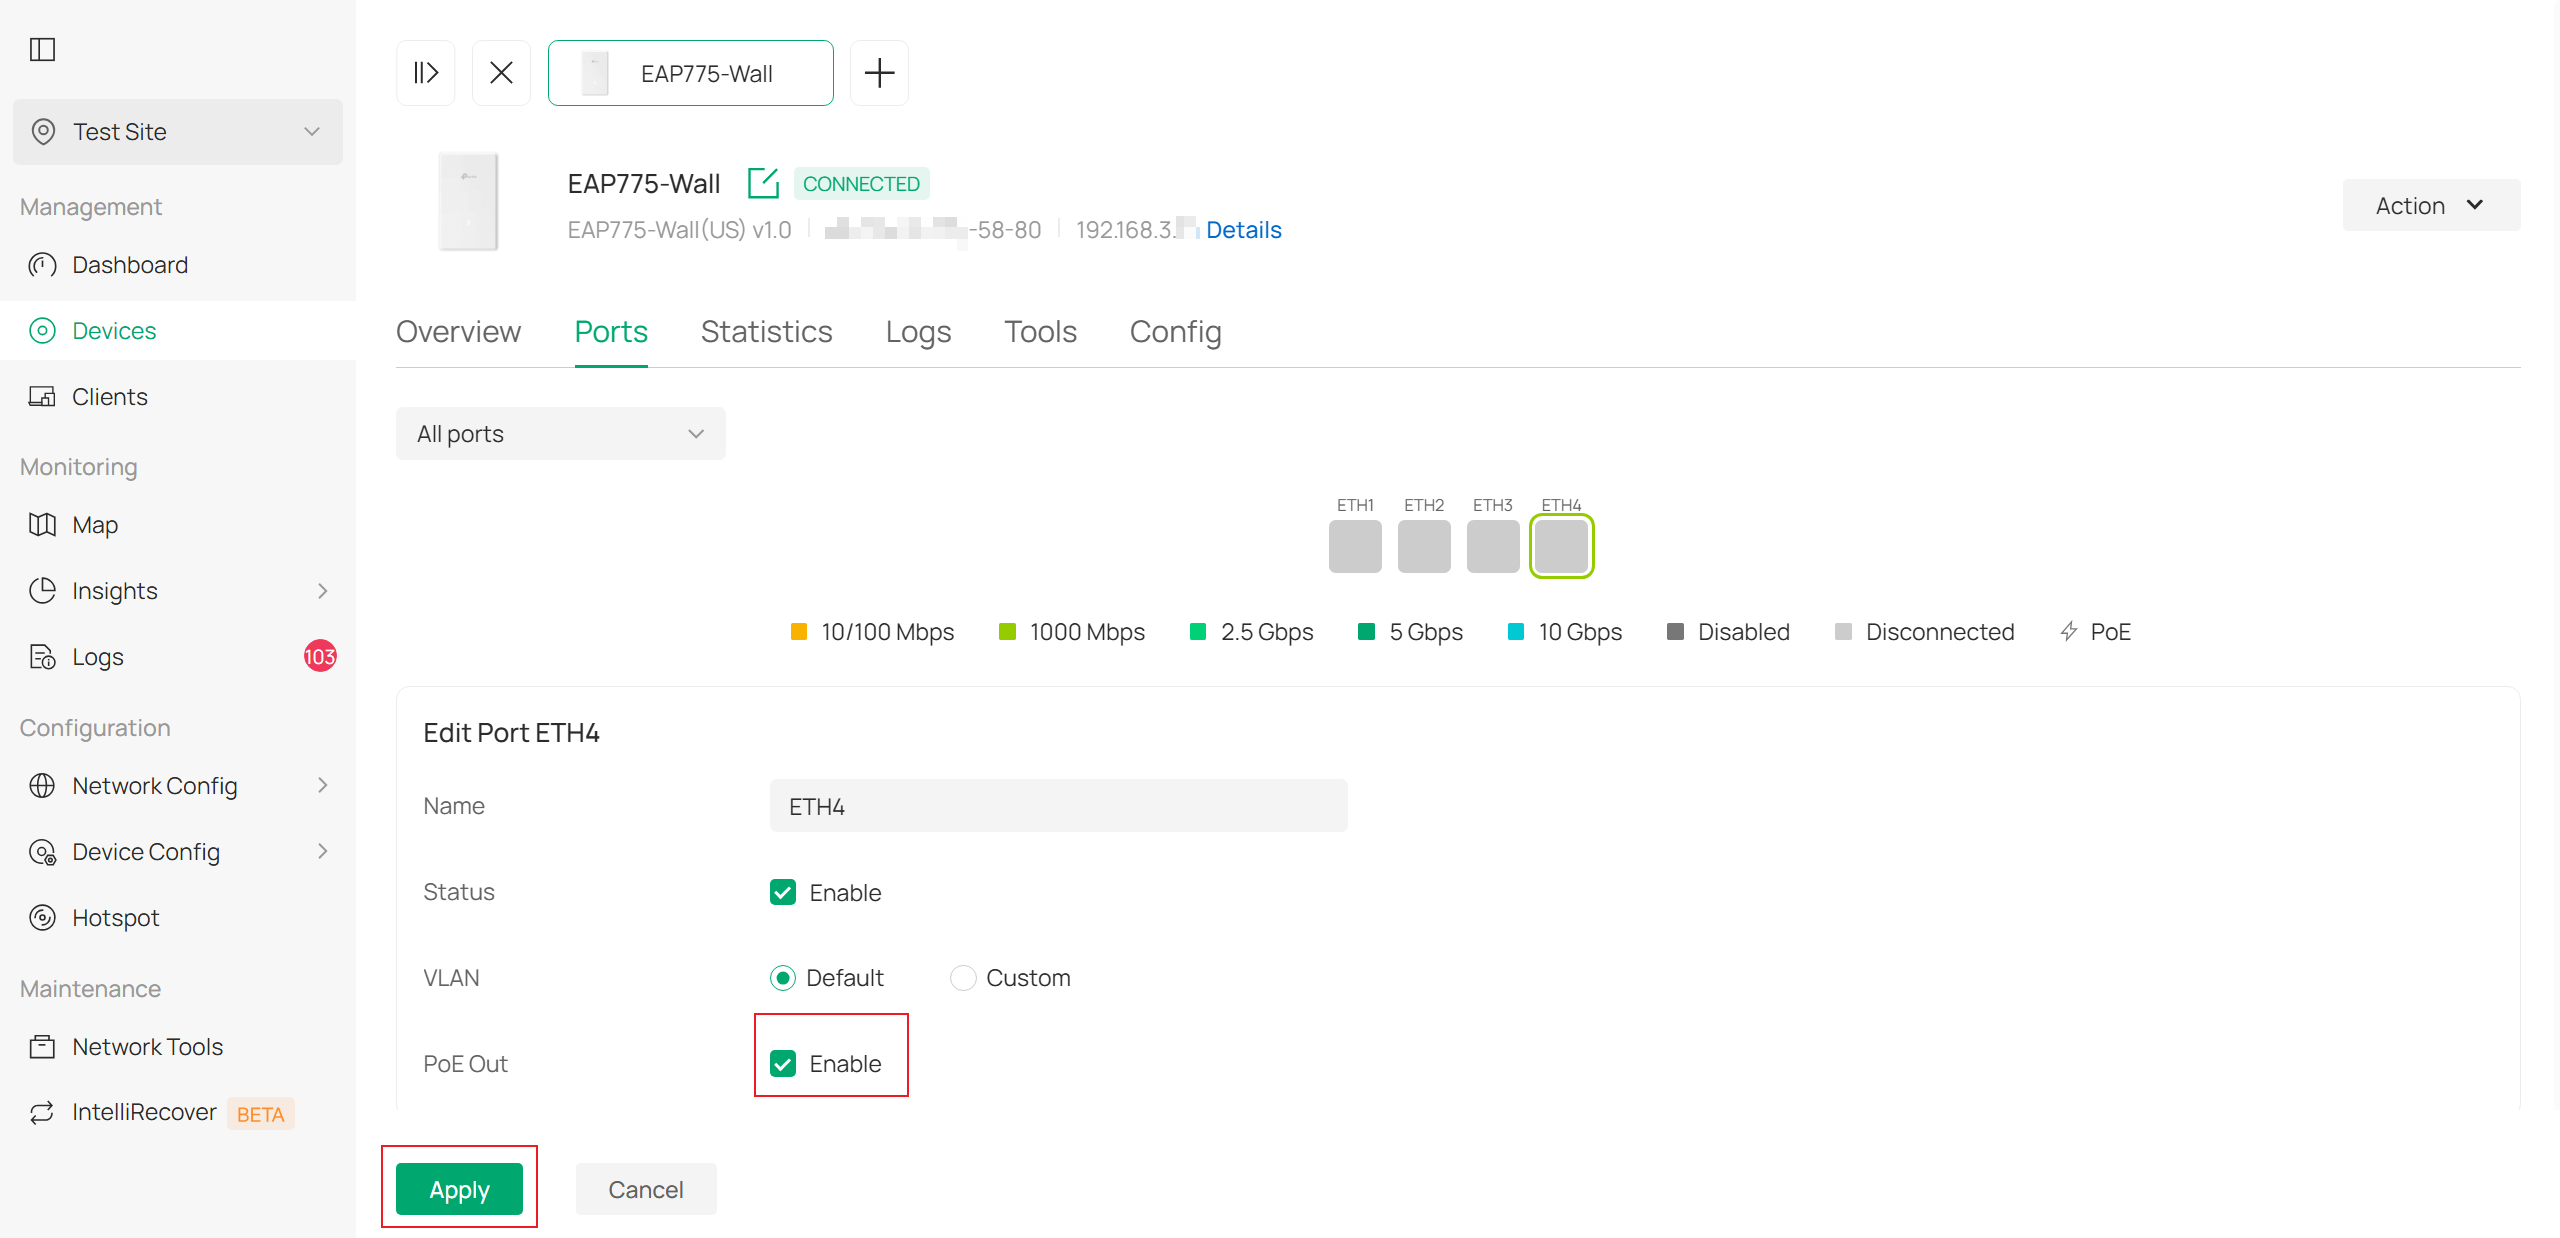Screen dimensions: 2560x1238
Task: Select port ETH2 in the port diagram
Action: 1423,546
